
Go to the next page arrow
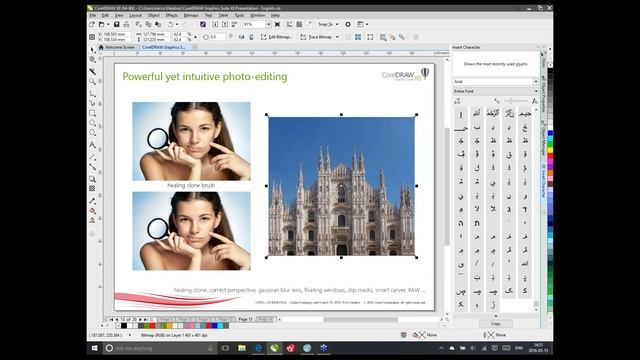(x=140, y=320)
